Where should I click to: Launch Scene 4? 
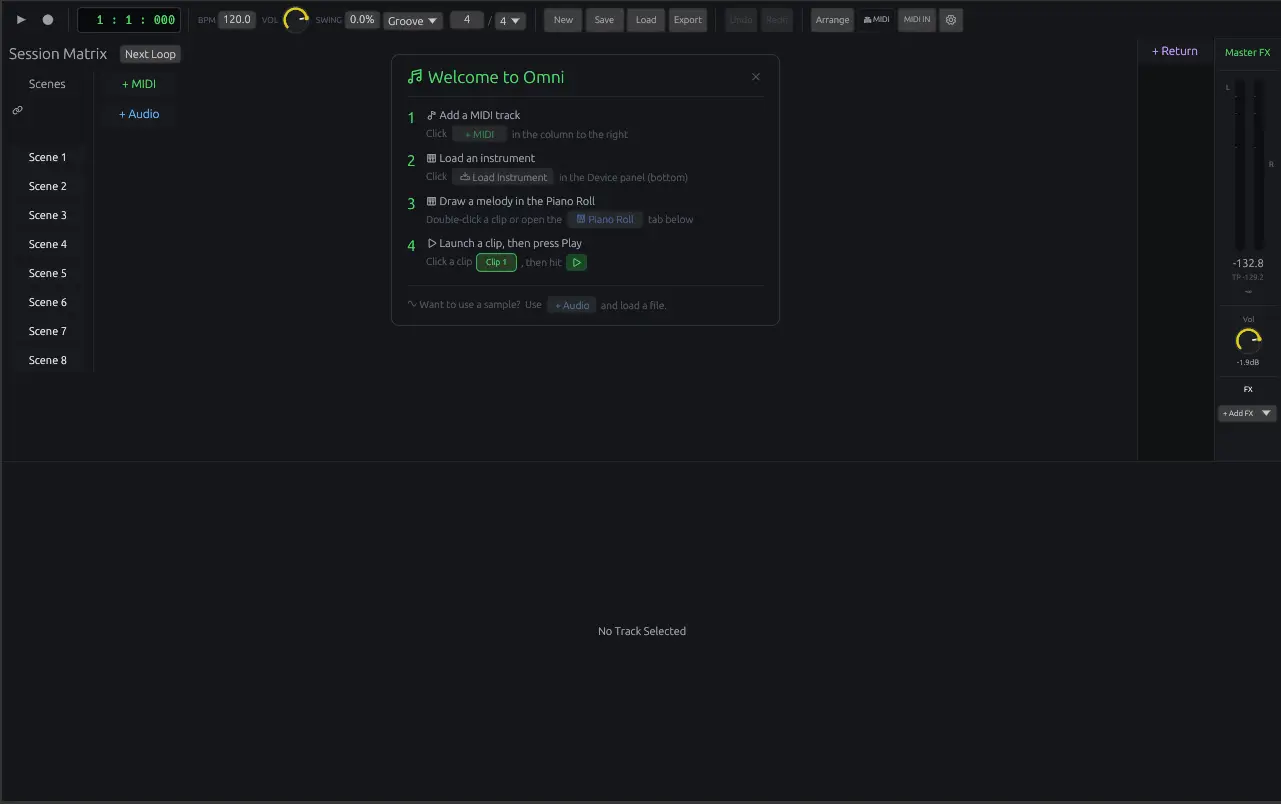[48, 244]
